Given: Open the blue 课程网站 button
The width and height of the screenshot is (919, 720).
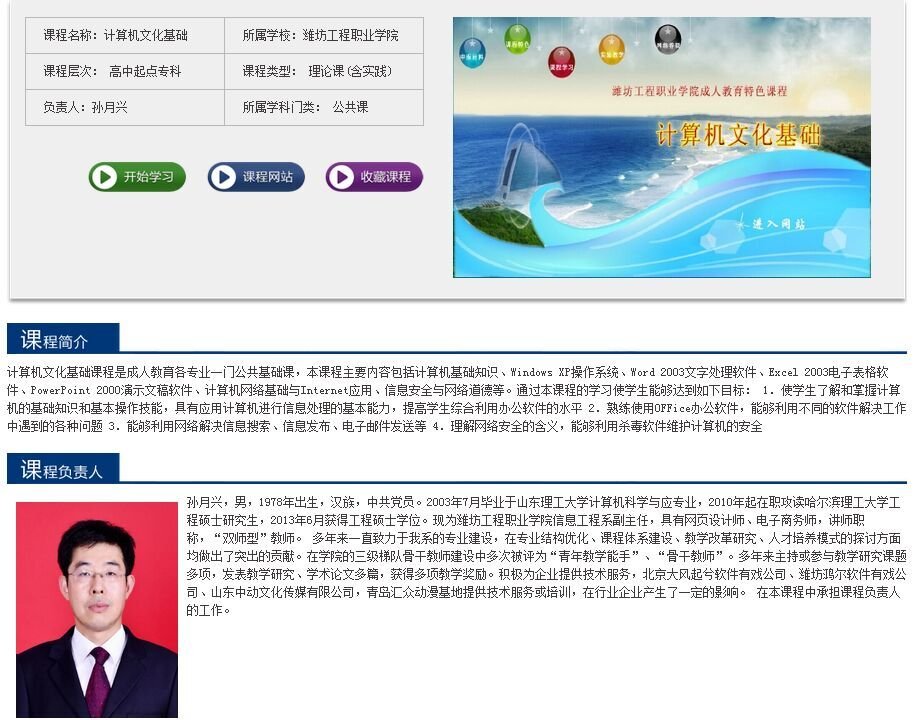Looking at the screenshot, I should click(256, 177).
